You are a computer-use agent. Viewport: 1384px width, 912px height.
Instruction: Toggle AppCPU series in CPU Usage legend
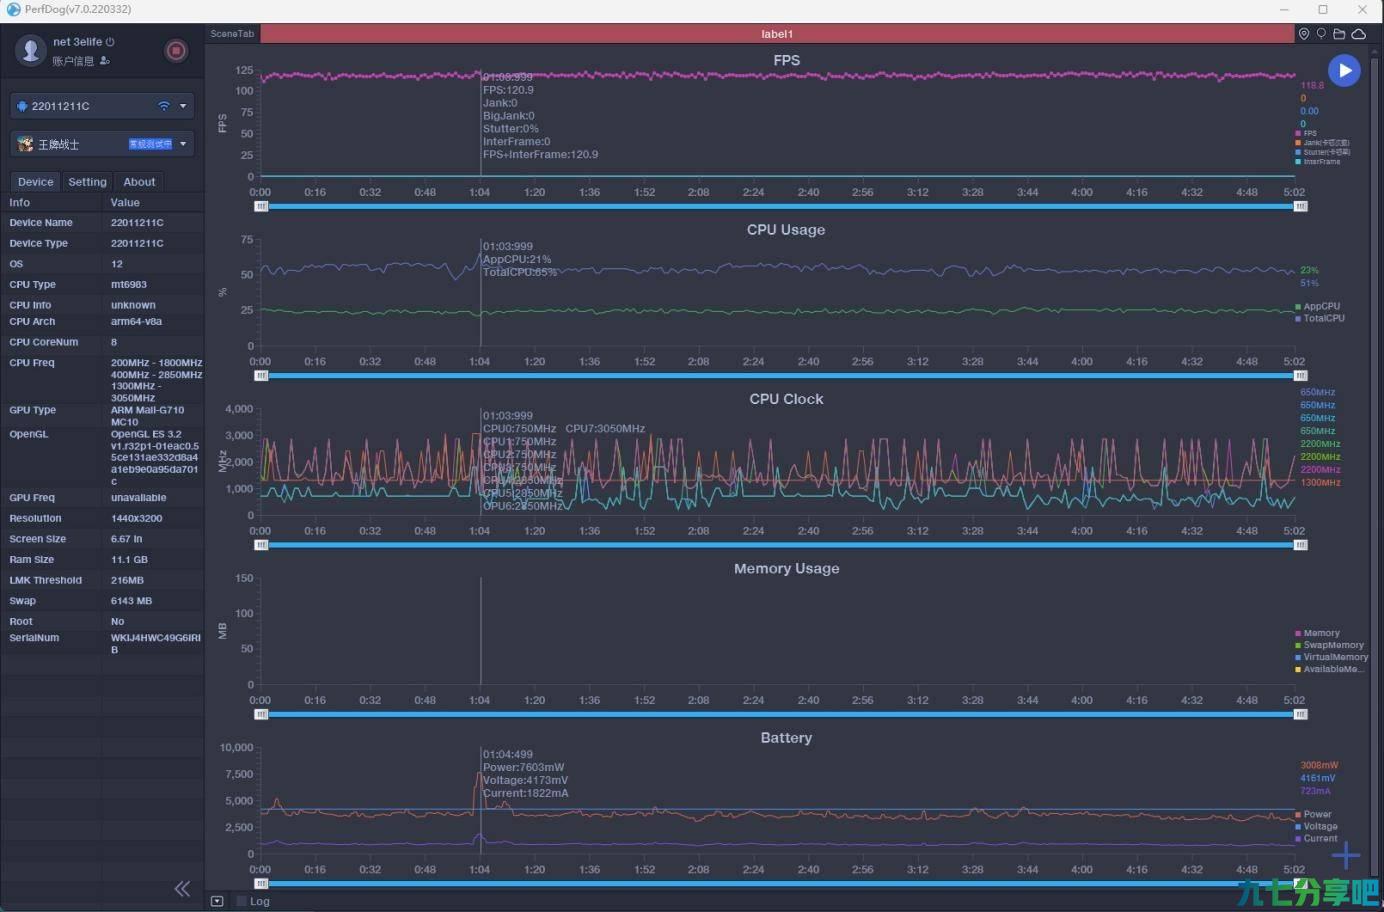[x=1317, y=307]
